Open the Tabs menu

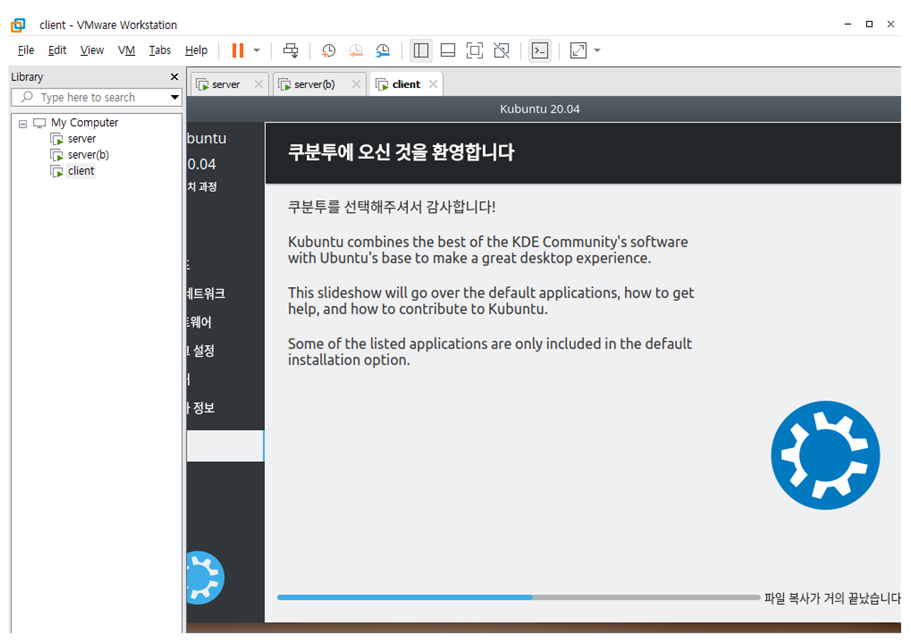pos(160,51)
